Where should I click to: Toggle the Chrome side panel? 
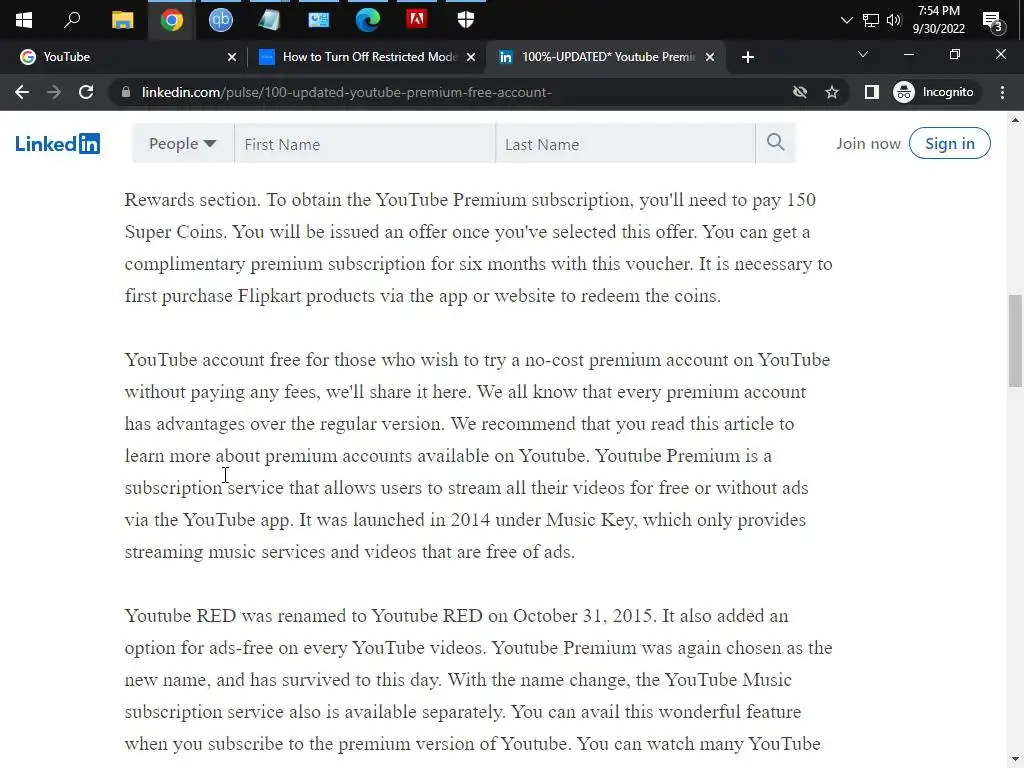(871, 92)
